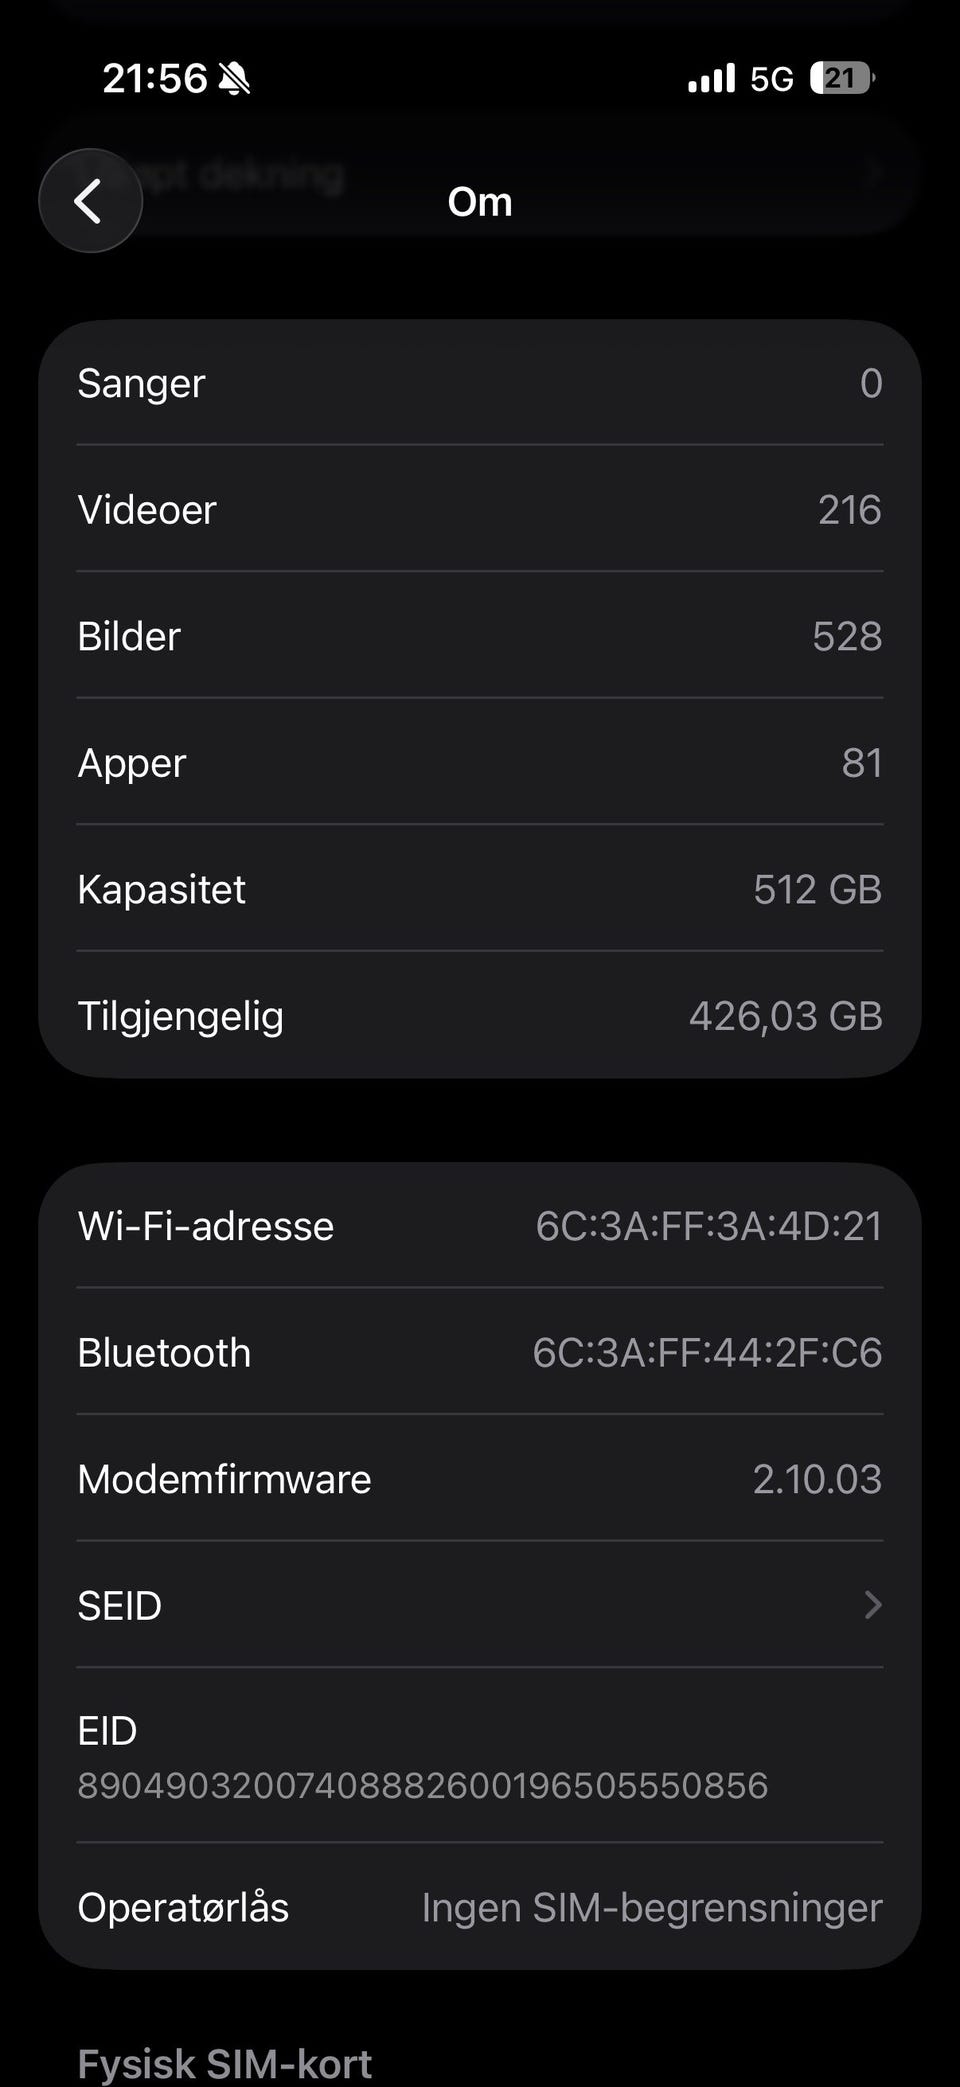
Task: Tap the Bluetooth address row
Action: click(480, 1352)
